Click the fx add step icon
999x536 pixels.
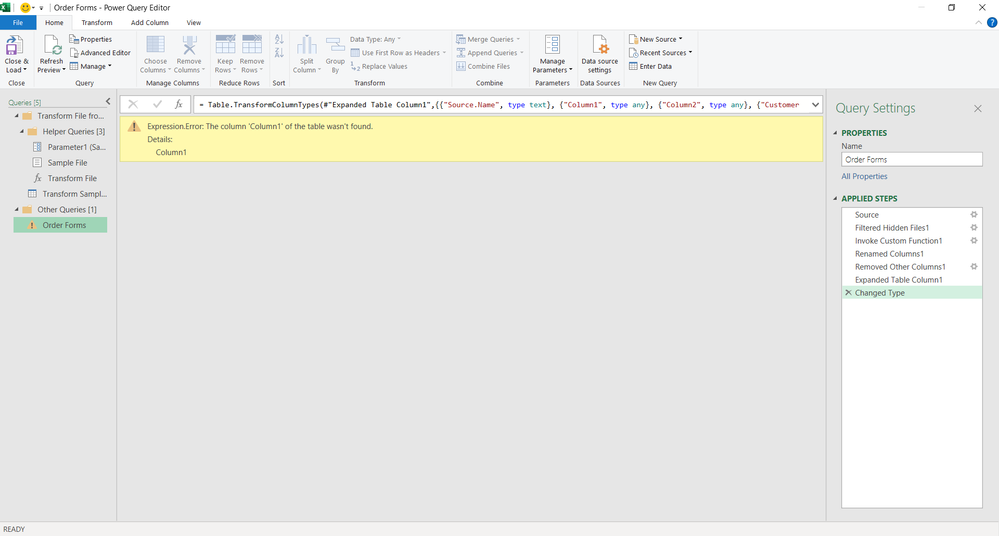click(179, 105)
